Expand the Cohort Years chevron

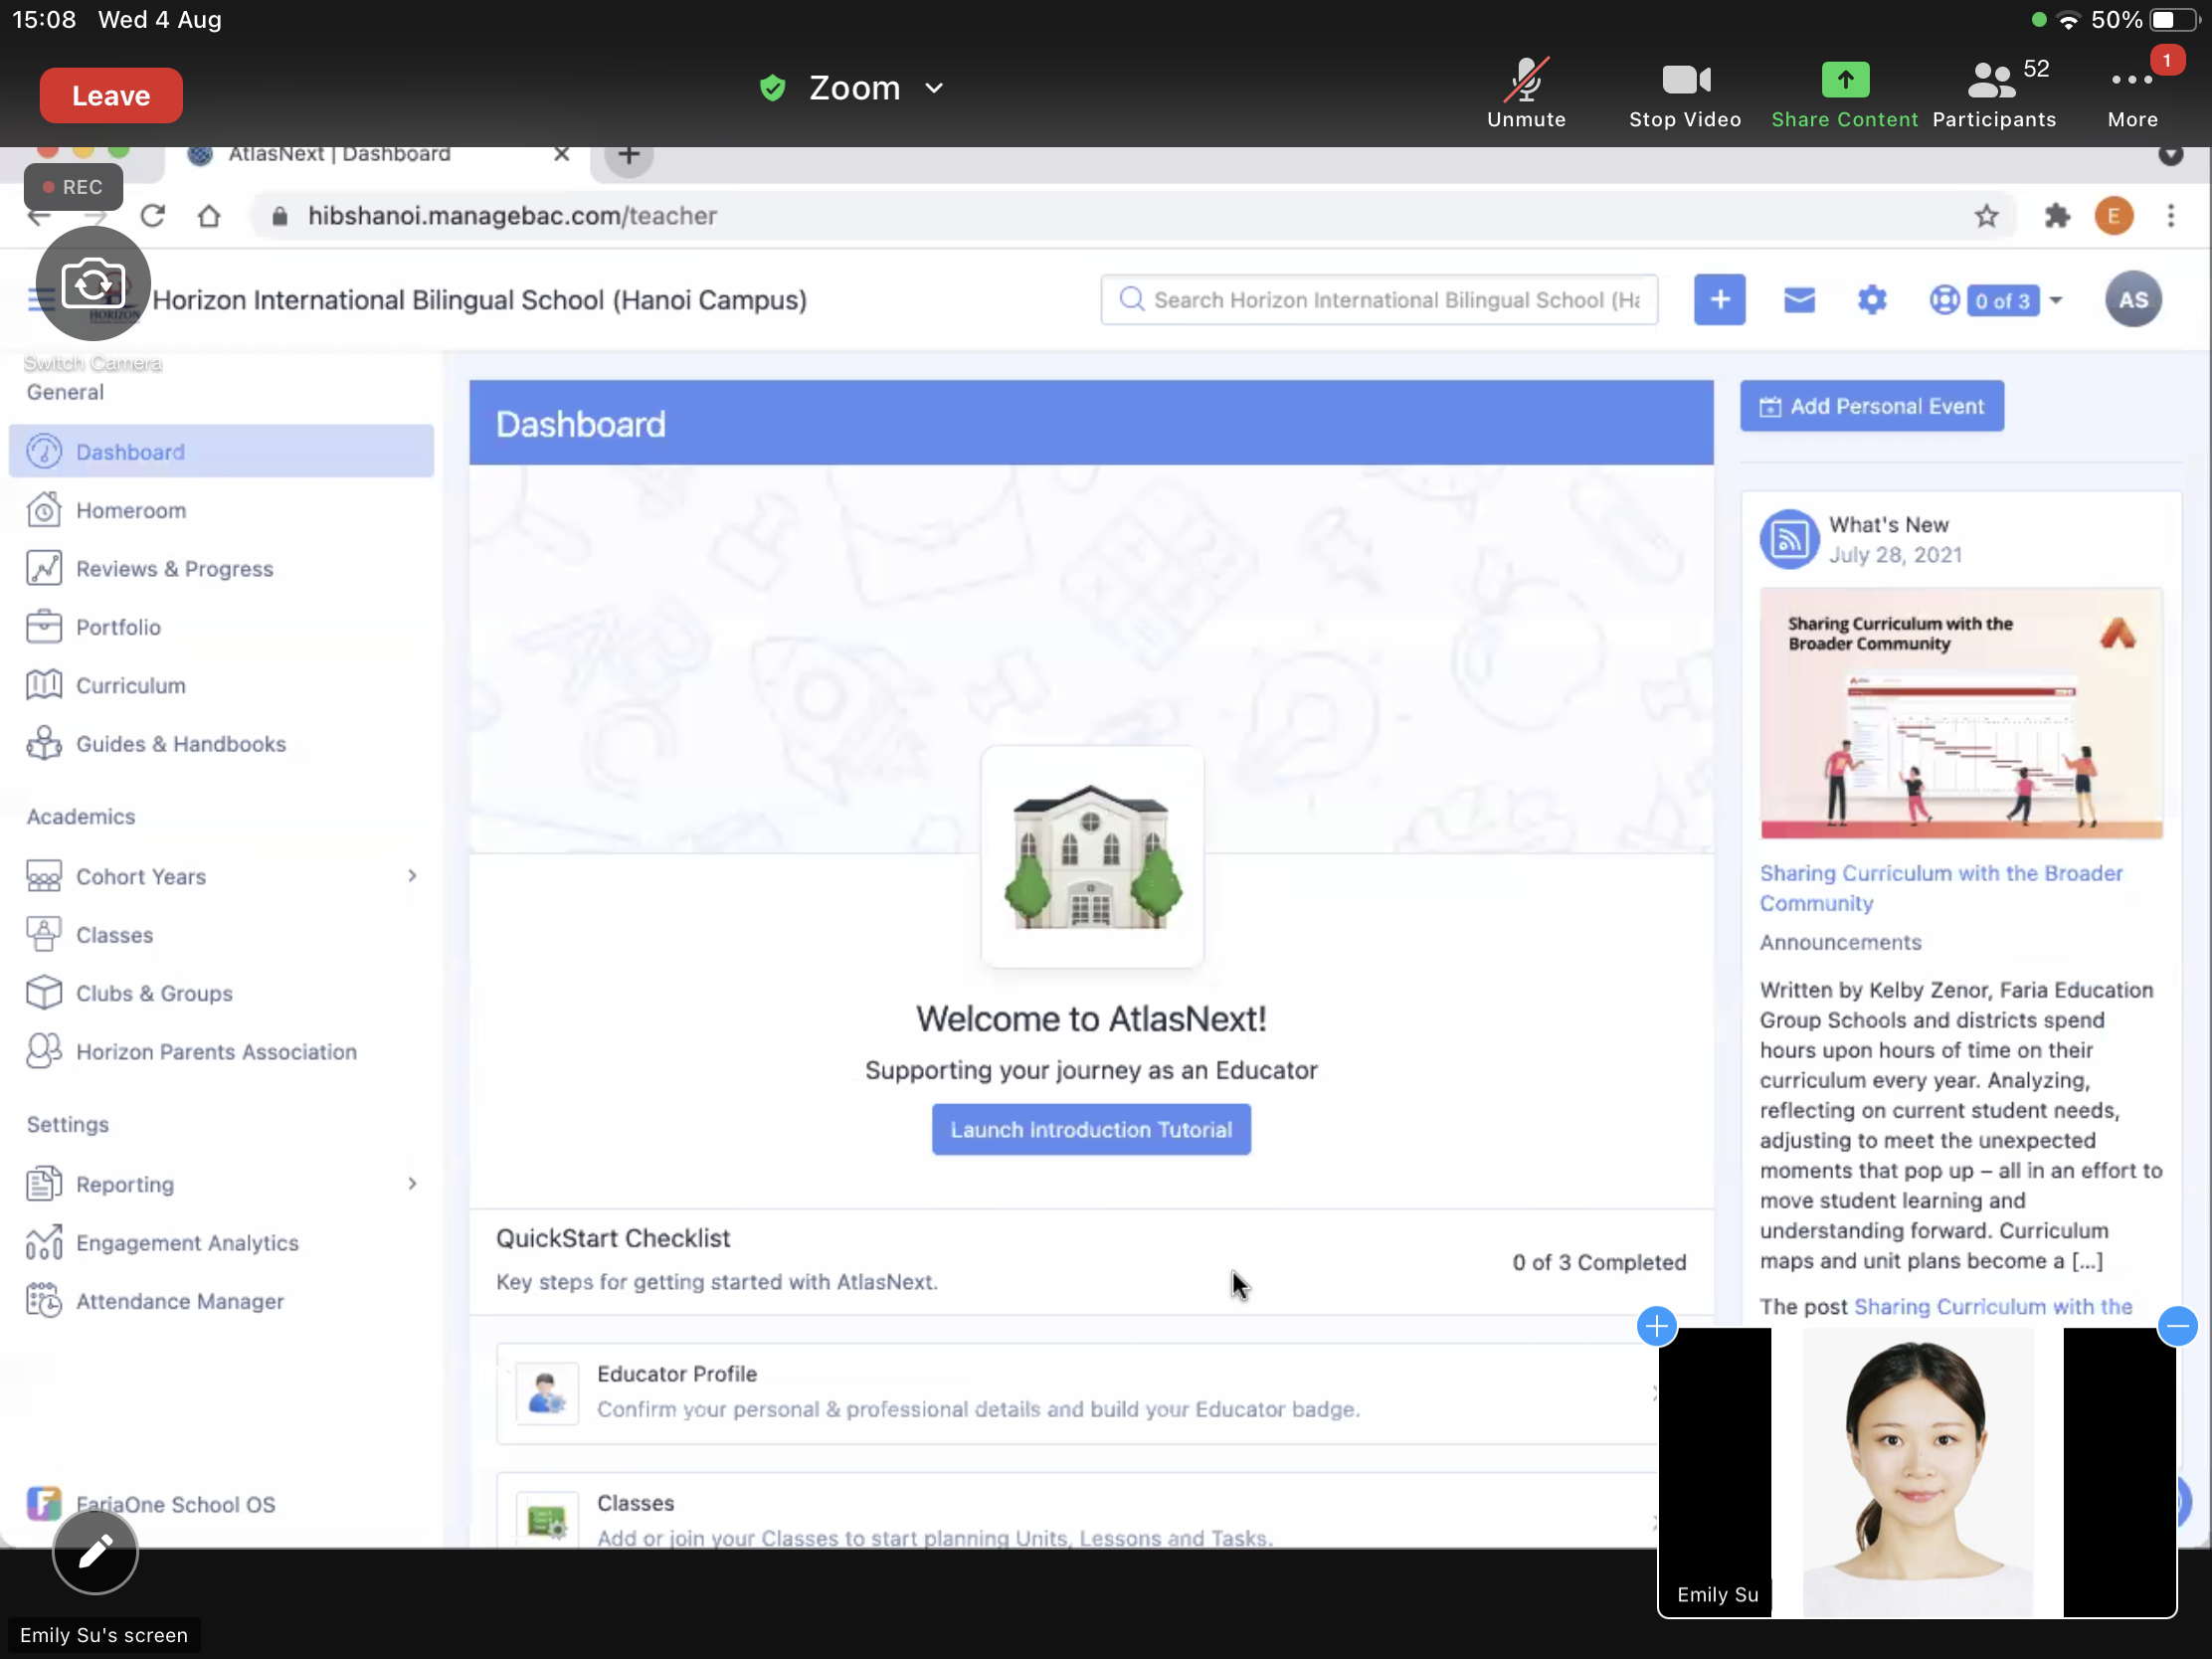412,876
